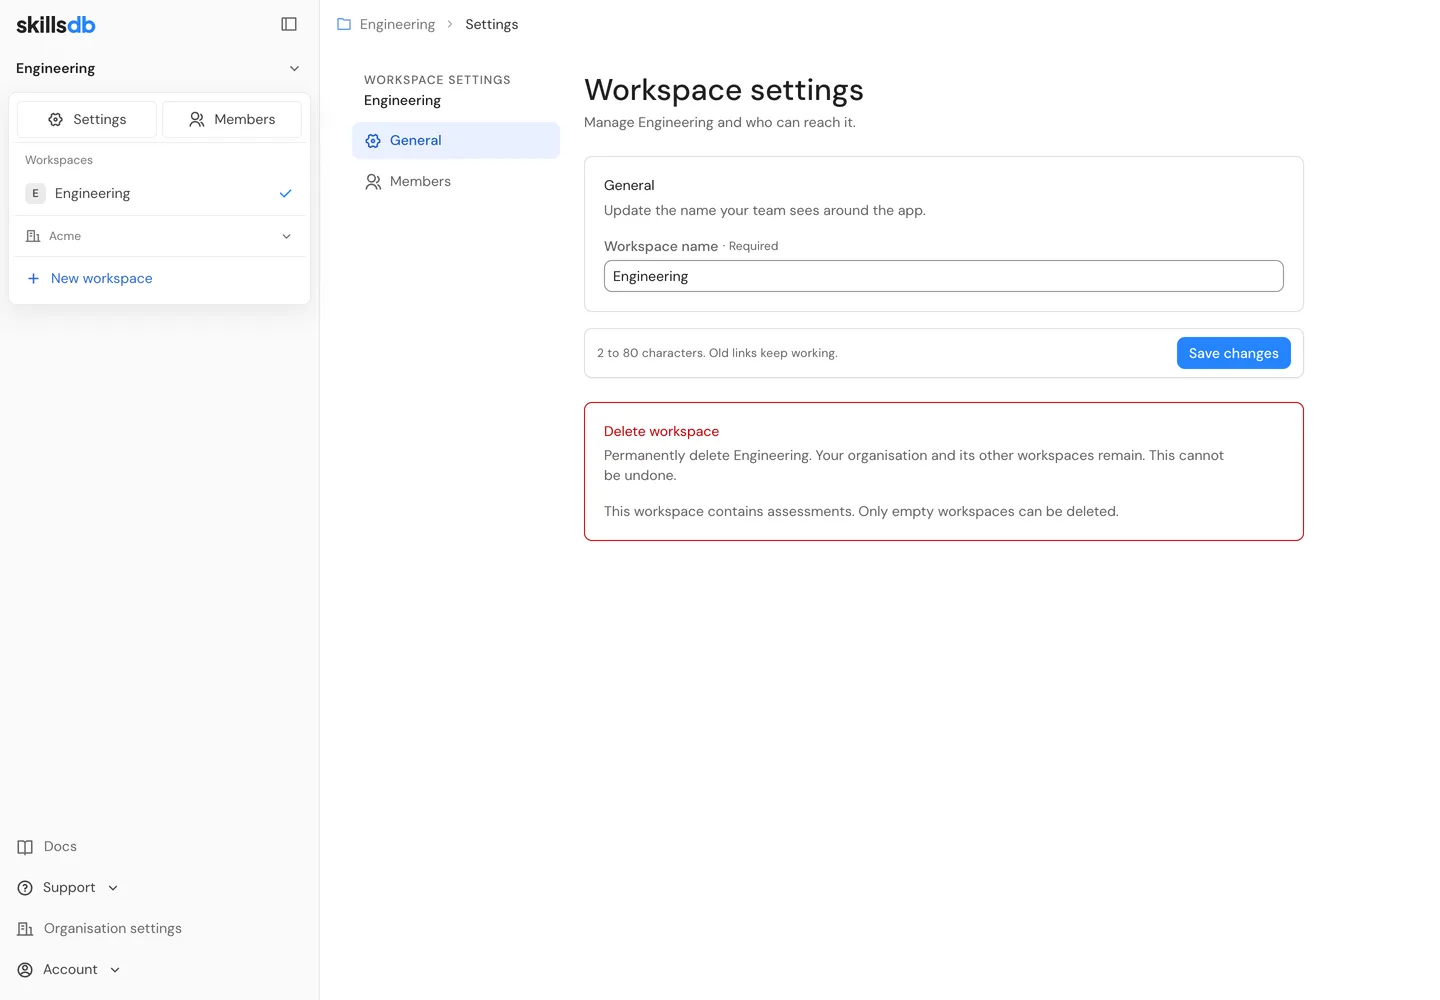This screenshot has width=1440, height=1000.
Task: Select the Acme organisation row
Action: 159,236
